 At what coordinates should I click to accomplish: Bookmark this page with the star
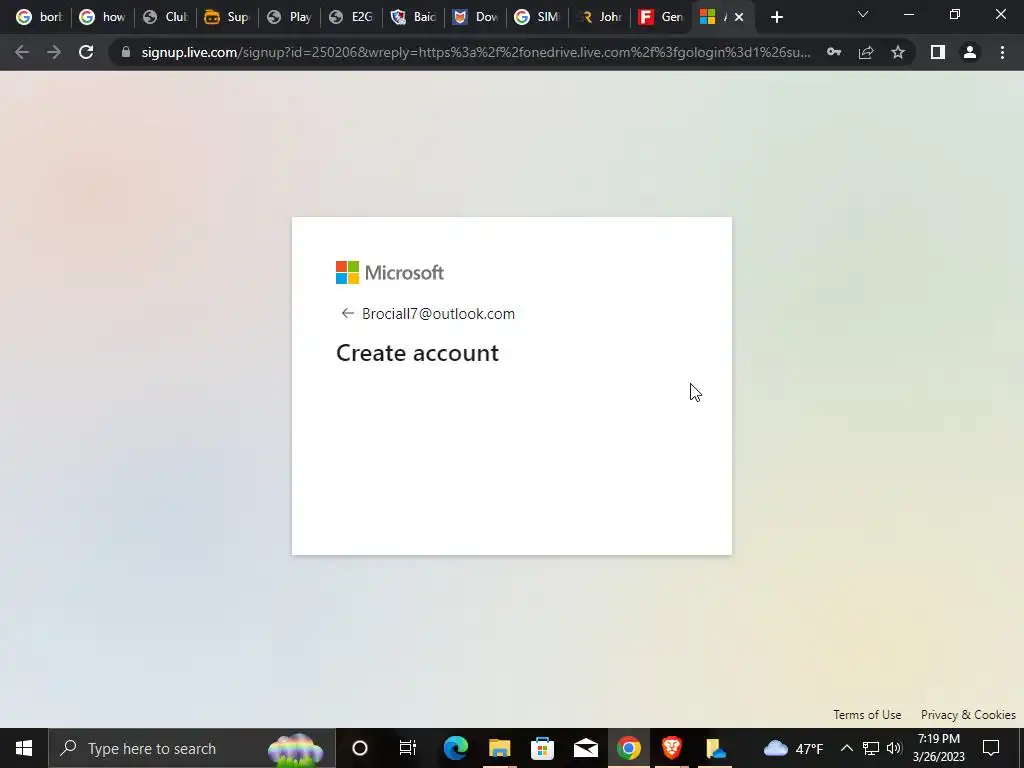(898, 52)
